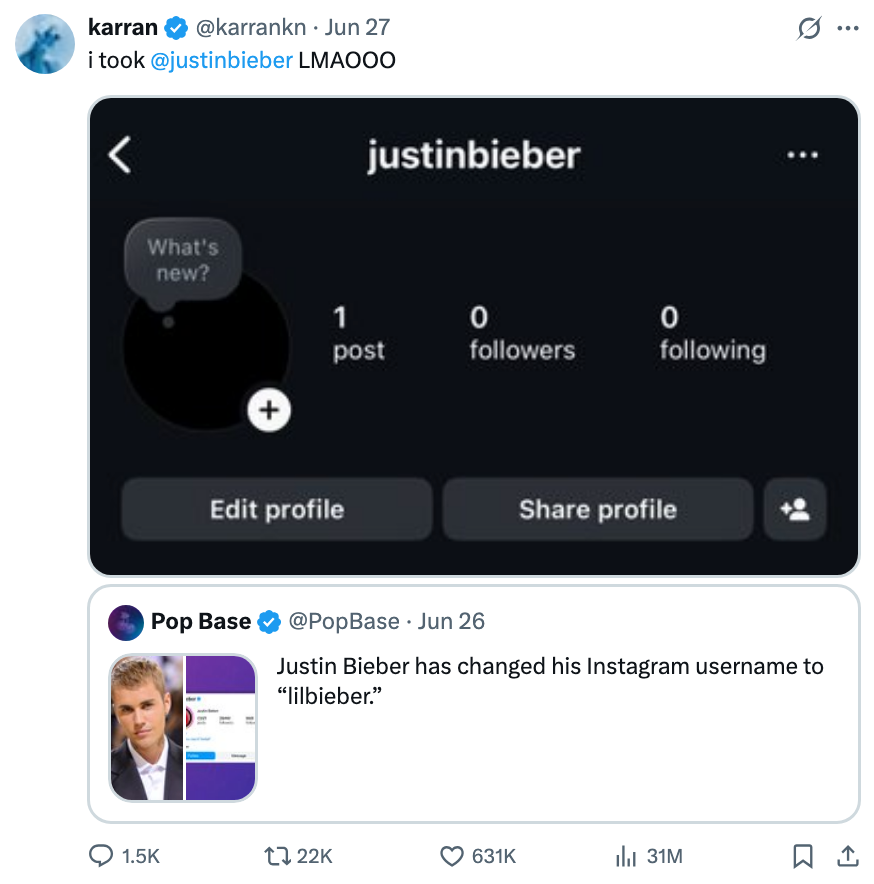Like the tweet with heart icon

click(453, 856)
